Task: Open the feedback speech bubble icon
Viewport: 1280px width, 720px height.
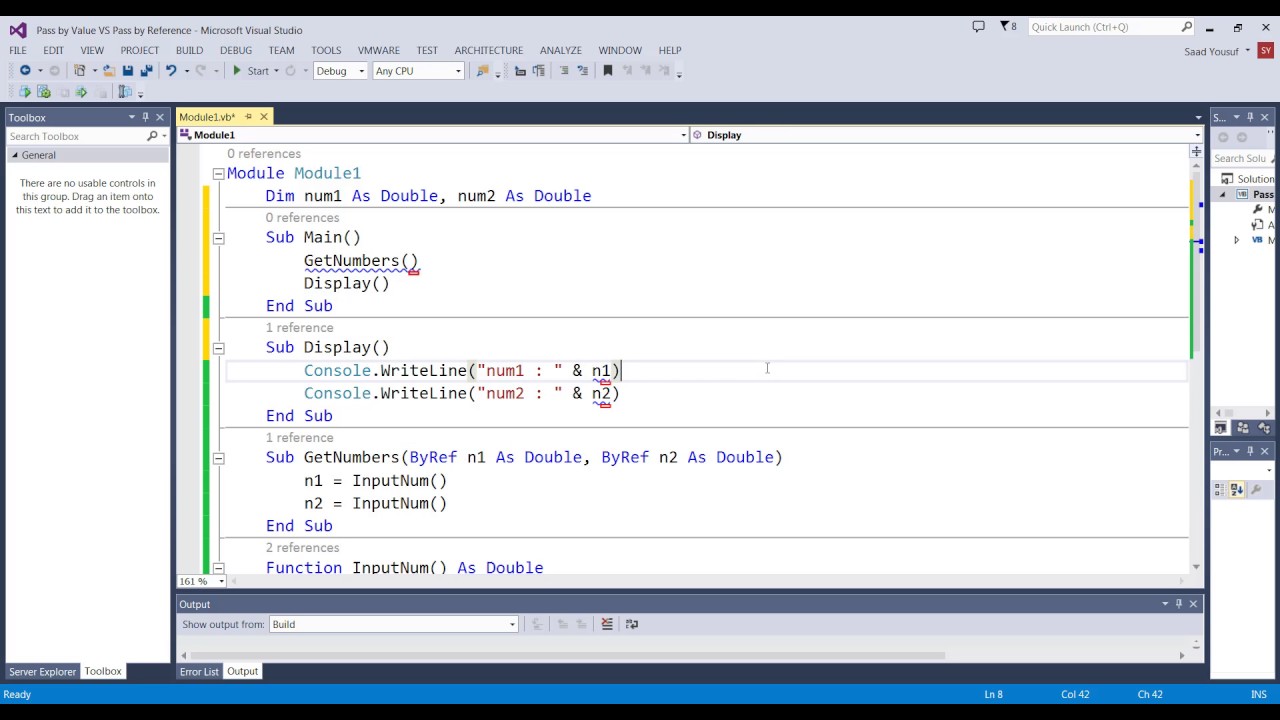Action: click(978, 27)
